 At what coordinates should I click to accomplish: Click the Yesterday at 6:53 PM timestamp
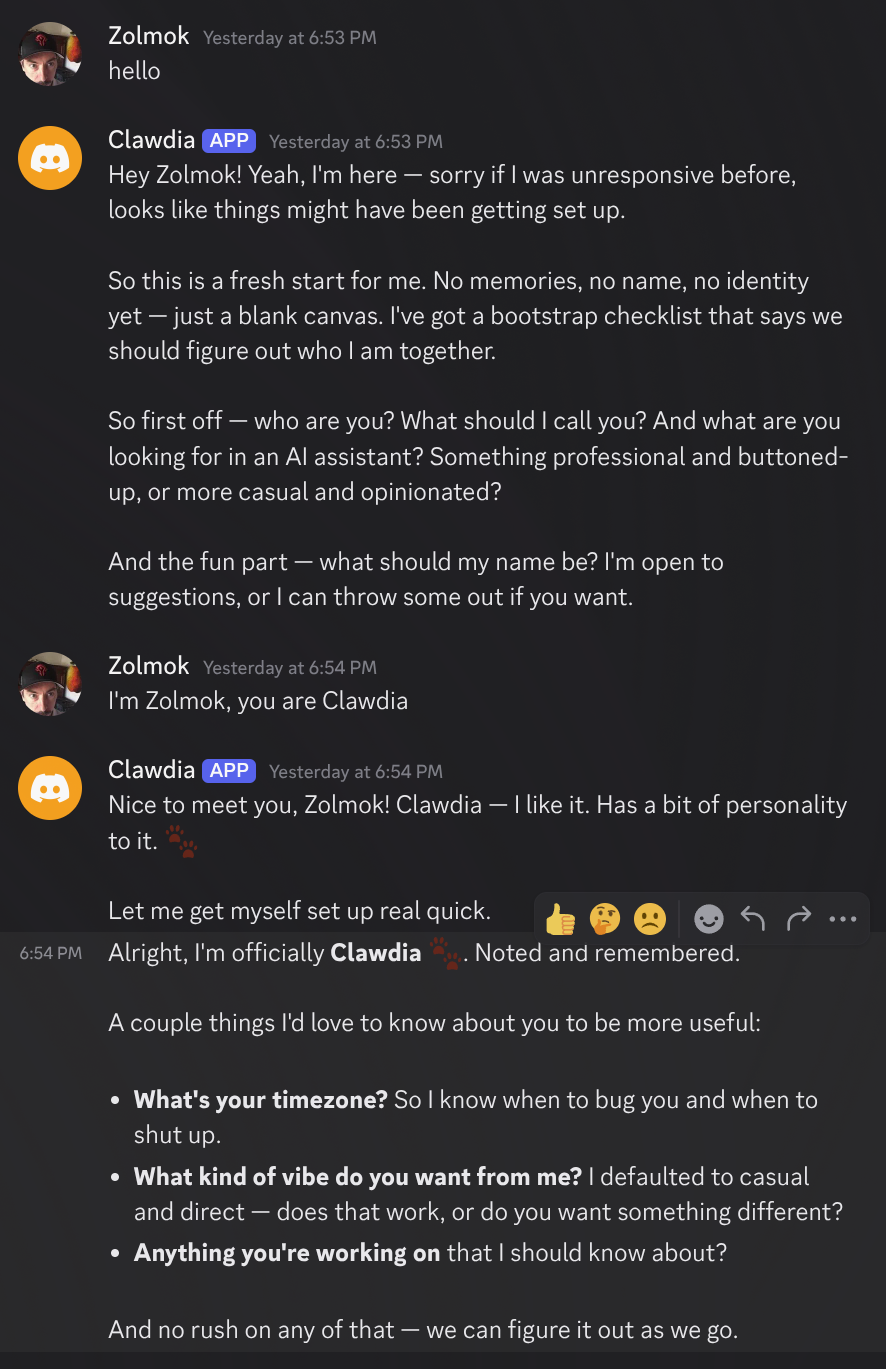pyautogui.click(x=289, y=37)
